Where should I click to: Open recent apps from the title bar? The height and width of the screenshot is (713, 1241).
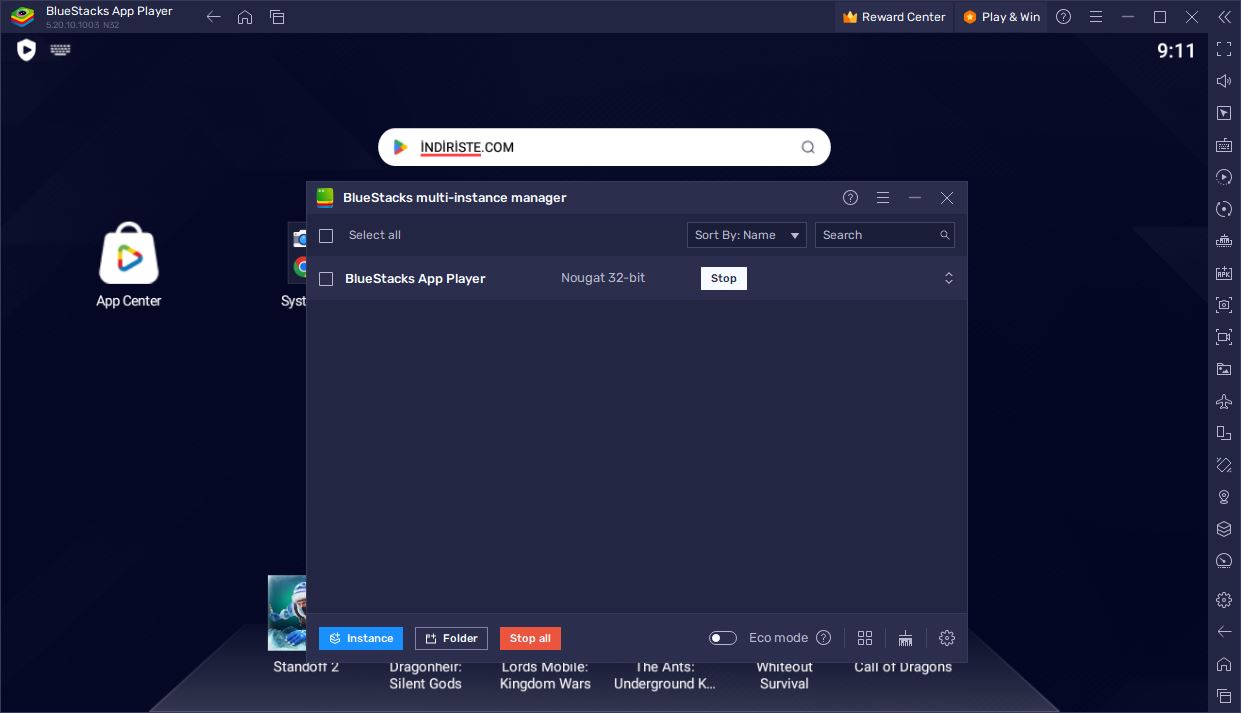point(277,17)
